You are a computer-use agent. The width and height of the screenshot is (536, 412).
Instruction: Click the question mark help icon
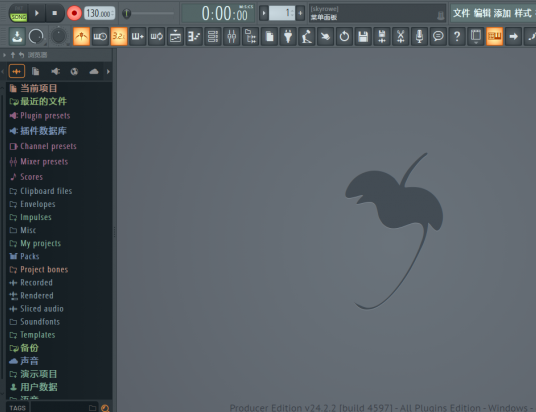point(457,36)
